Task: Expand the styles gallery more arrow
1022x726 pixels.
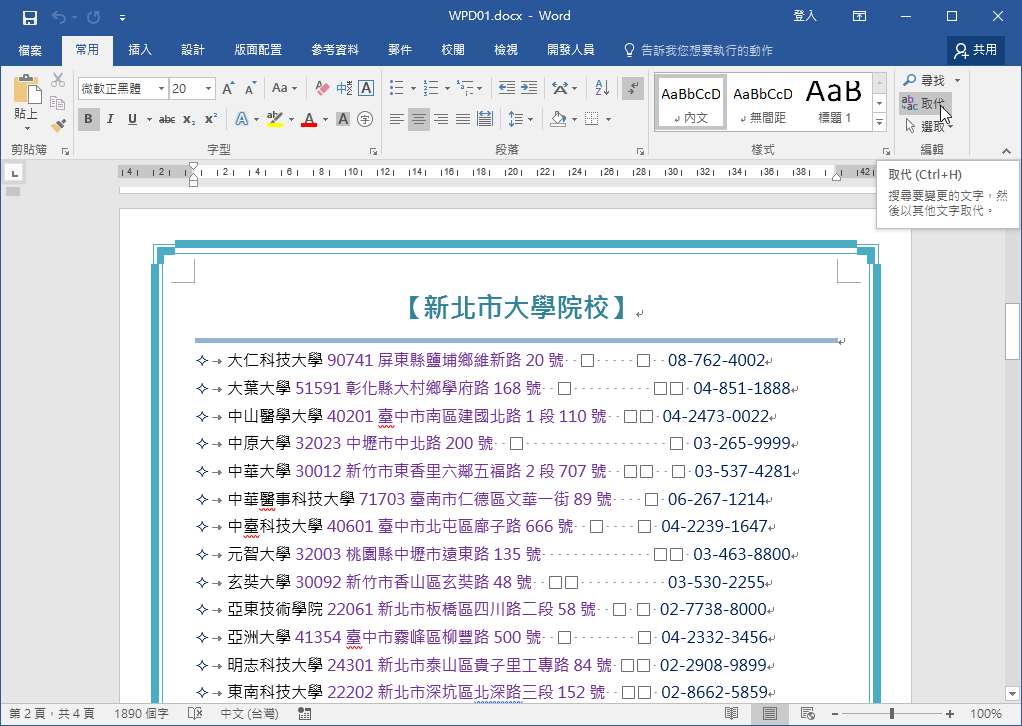Action: [879, 122]
